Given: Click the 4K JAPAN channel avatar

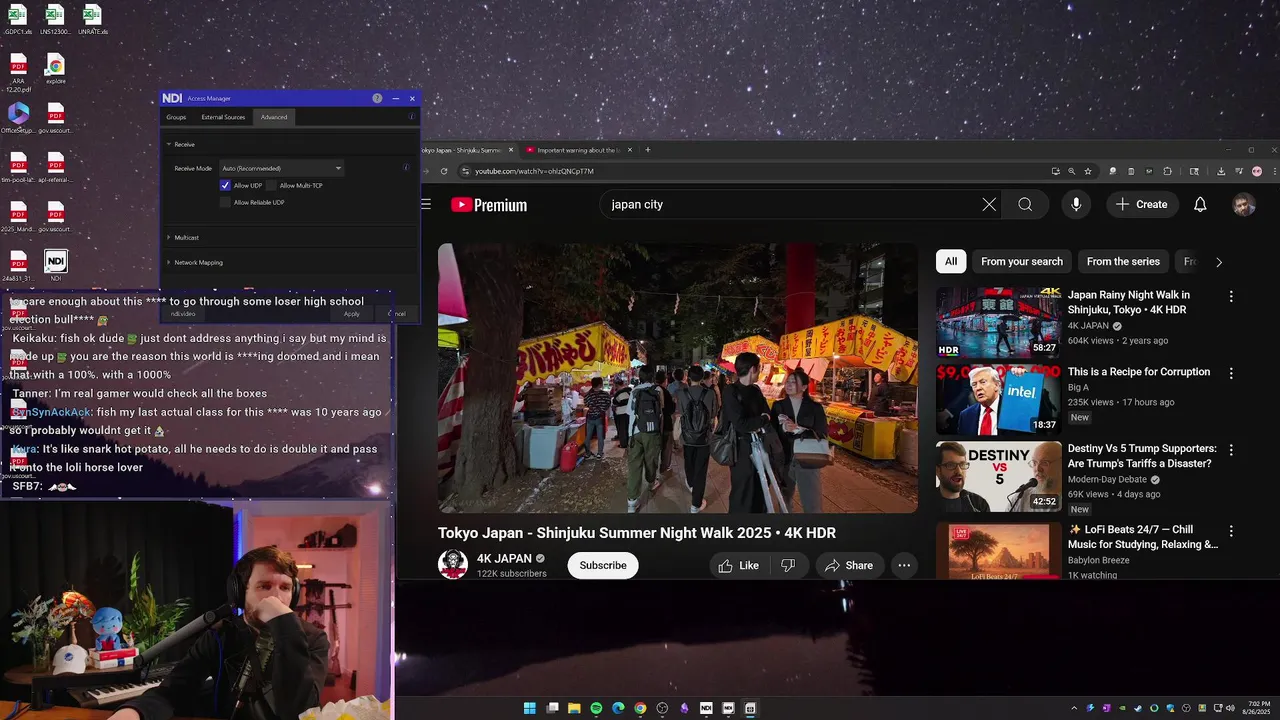Looking at the screenshot, I should [x=453, y=564].
